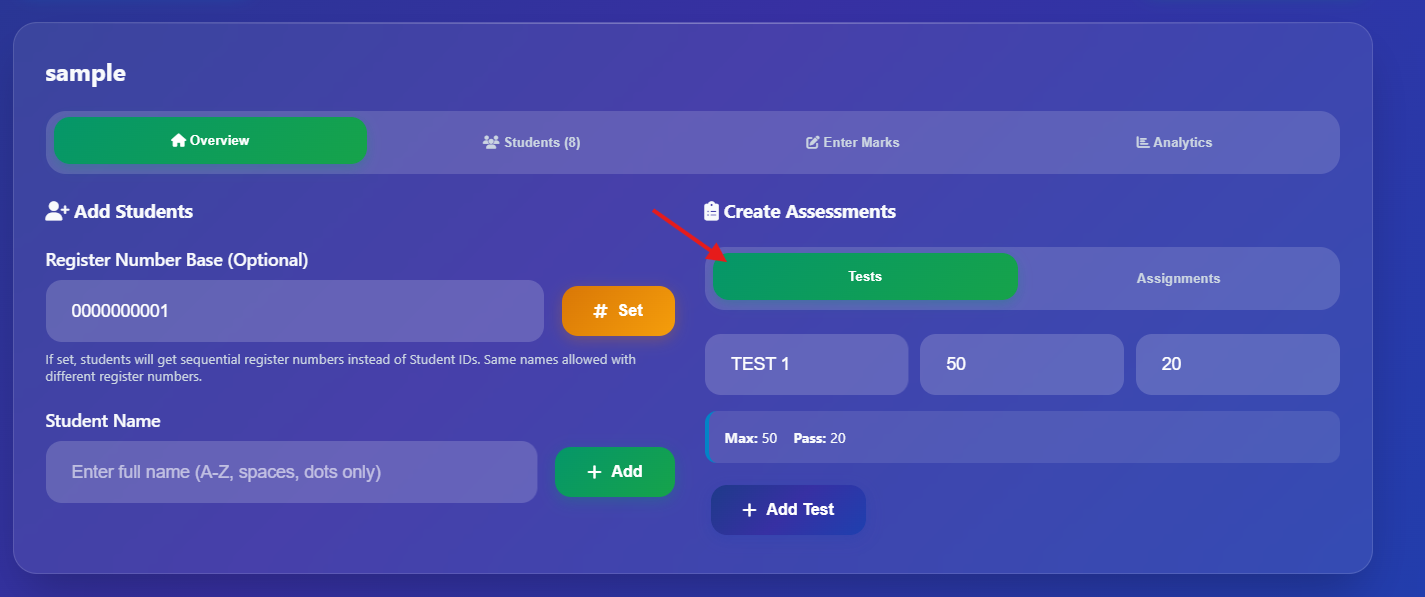Screen dimensions: 1425x597
Task: Click the plus icon inside the Add button
Action: click(x=594, y=471)
